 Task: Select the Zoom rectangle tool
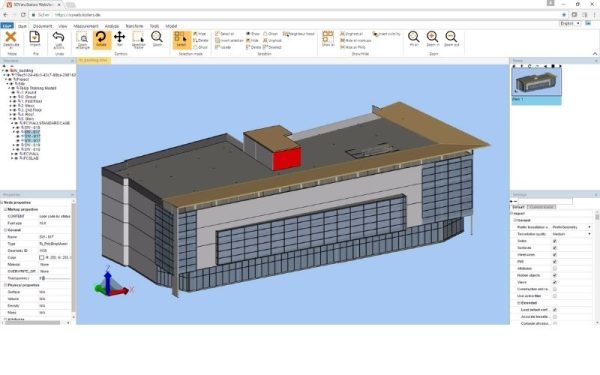[82, 38]
